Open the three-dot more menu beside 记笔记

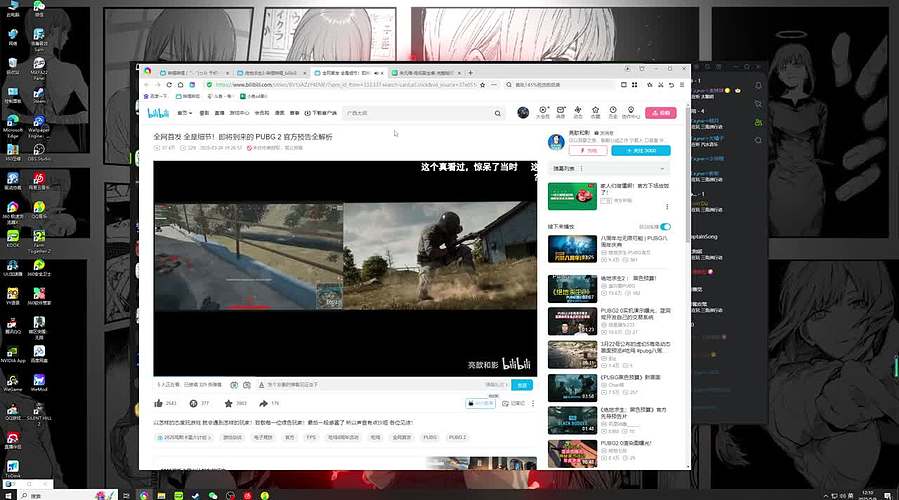533,404
